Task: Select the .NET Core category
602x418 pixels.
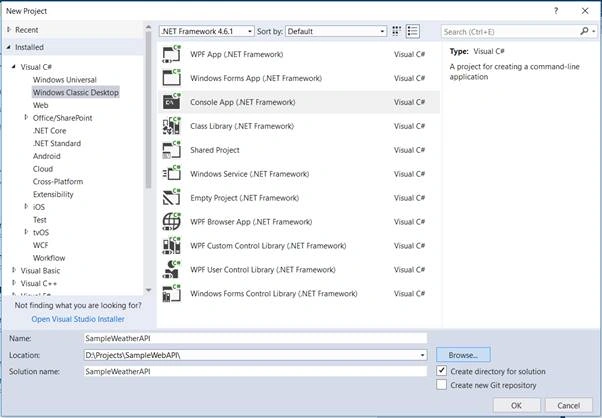Action: (x=50, y=131)
